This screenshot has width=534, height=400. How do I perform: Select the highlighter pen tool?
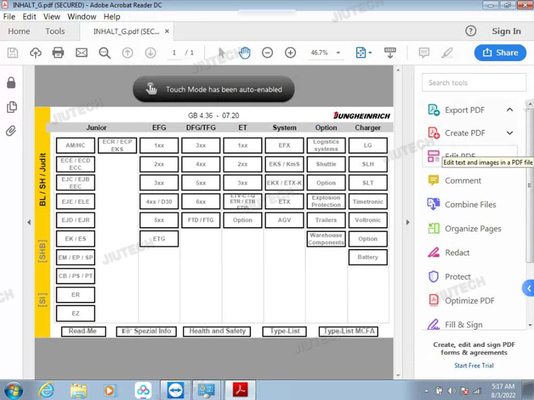point(447,53)
